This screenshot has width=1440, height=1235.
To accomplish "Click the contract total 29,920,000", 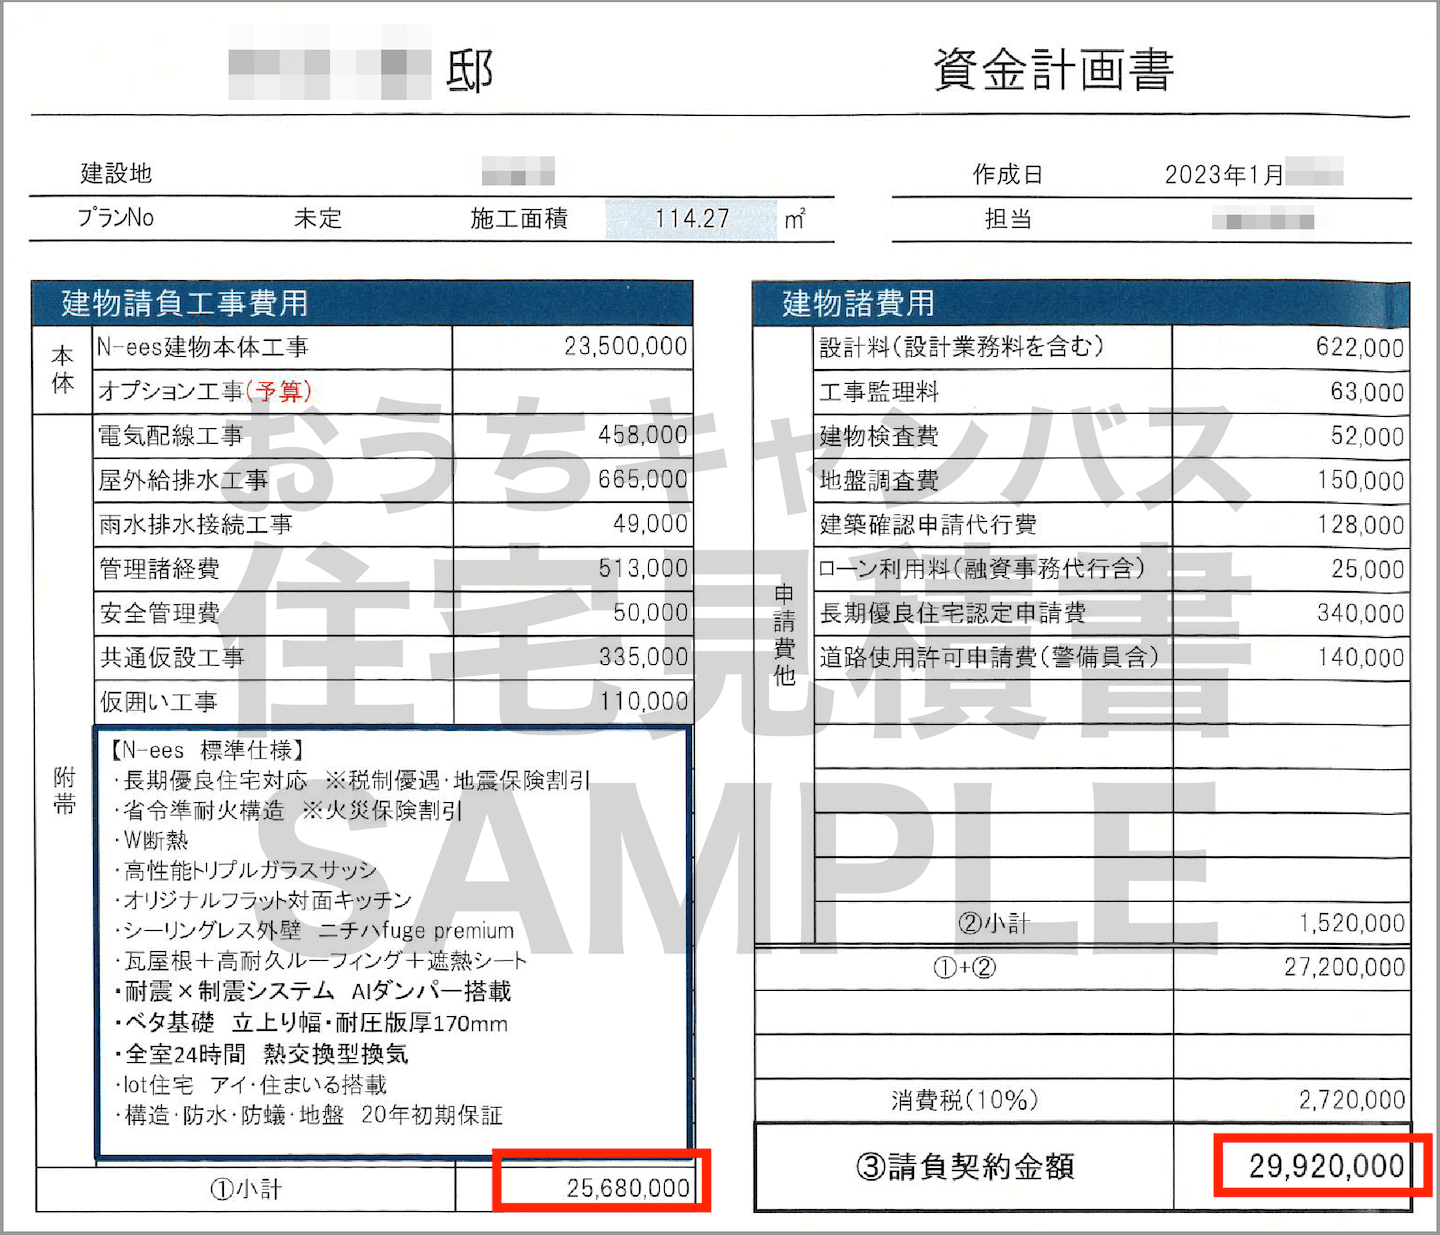I will click(1326, 1165).
